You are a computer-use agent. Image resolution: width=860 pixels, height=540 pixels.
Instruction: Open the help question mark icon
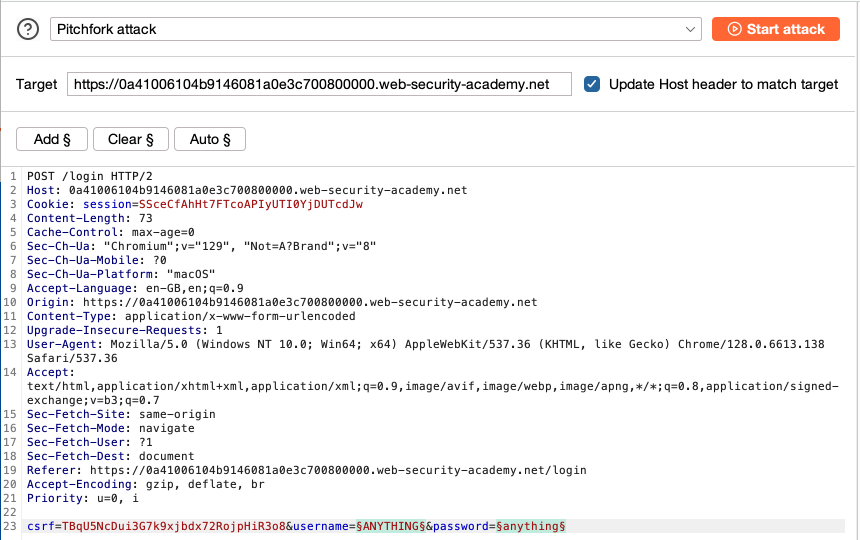click(28, 29)
